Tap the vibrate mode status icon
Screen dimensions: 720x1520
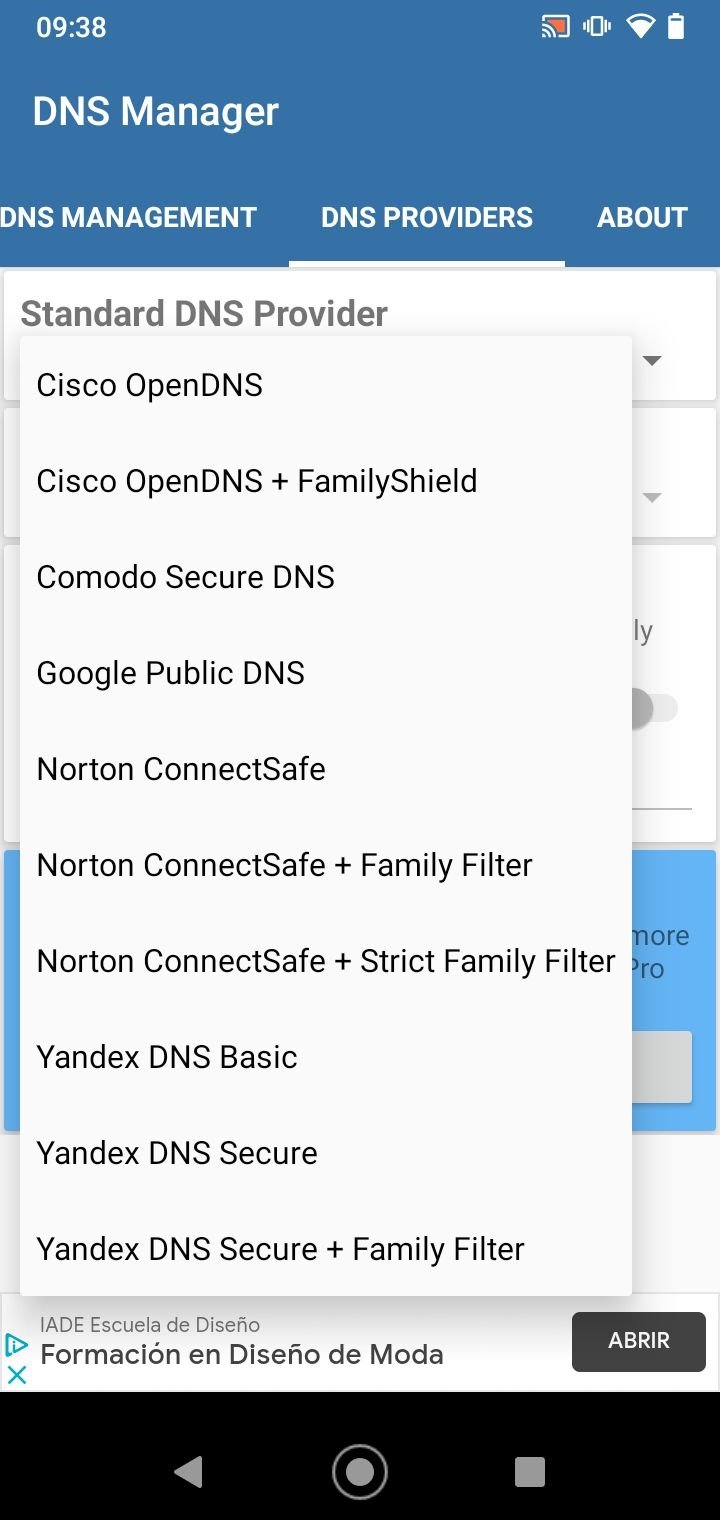pos(598,27)
